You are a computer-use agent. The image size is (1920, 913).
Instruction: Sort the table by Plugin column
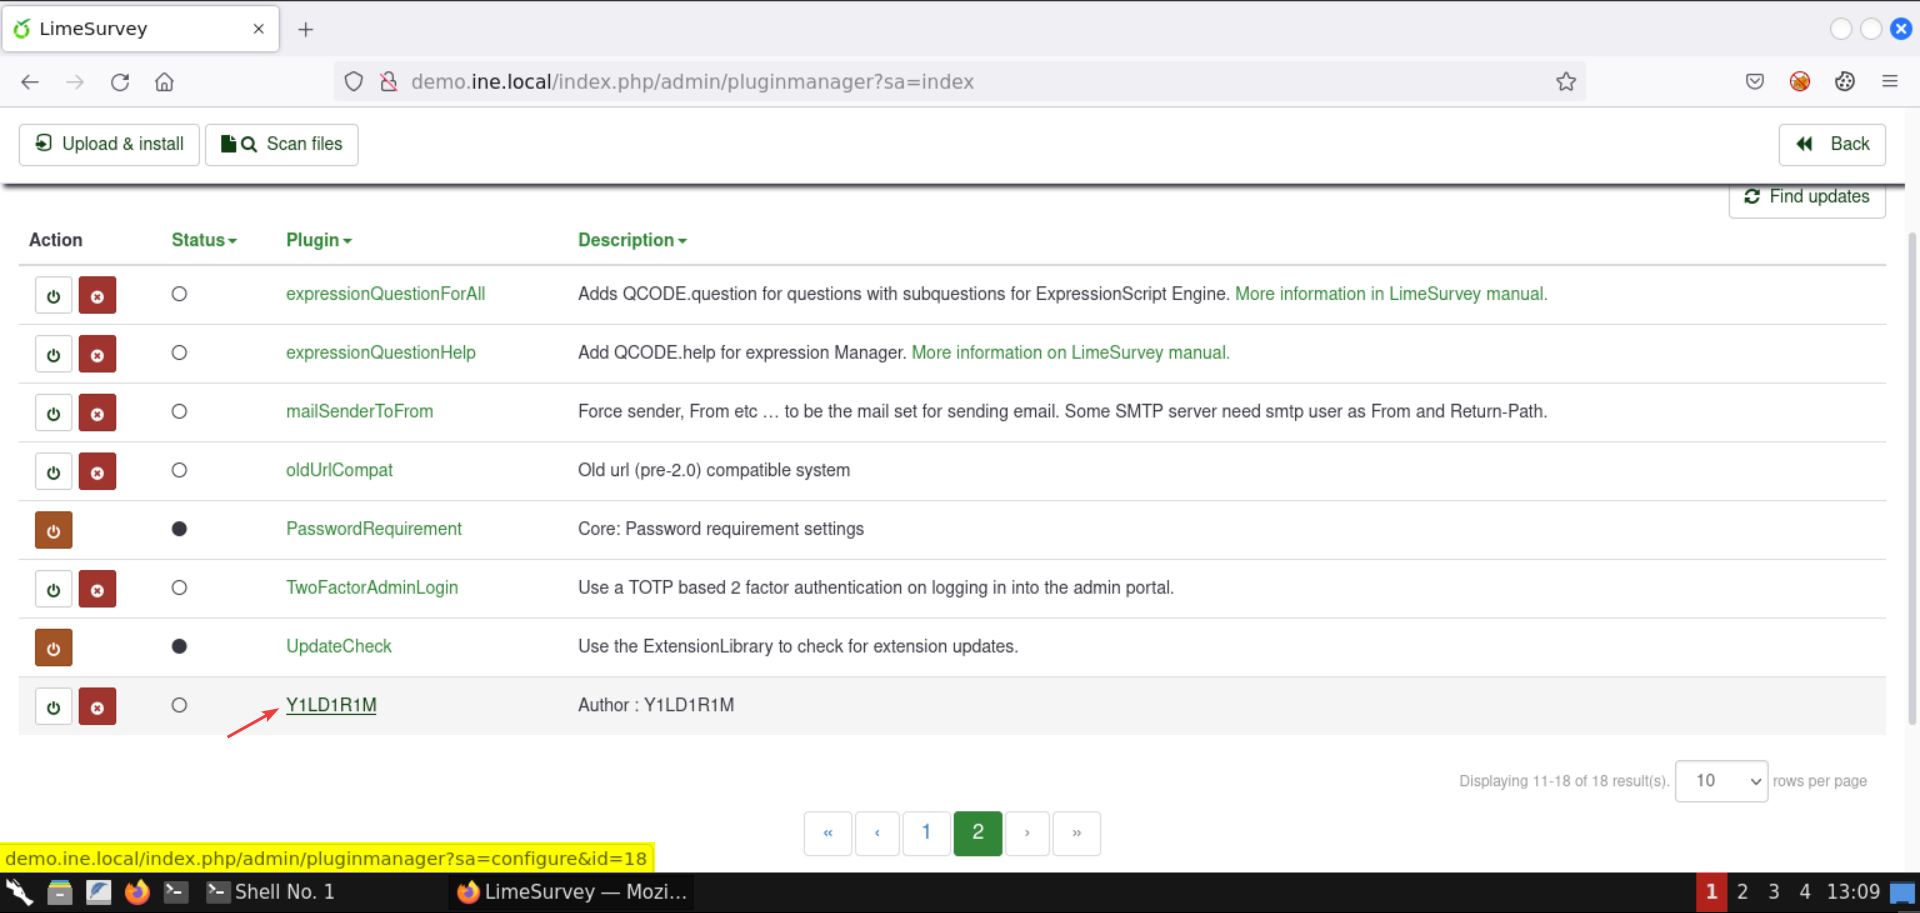coord(319,240)
